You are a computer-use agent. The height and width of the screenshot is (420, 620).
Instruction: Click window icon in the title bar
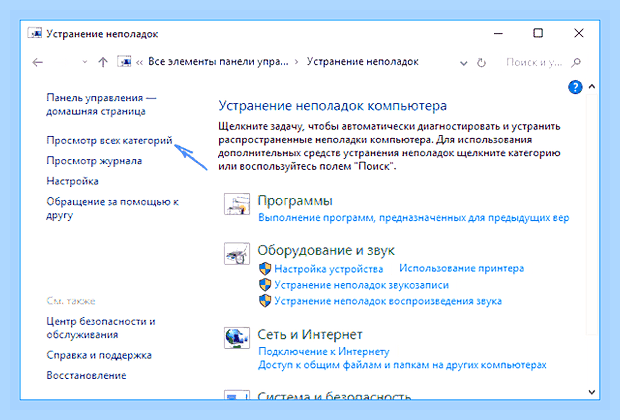[35, 33]
